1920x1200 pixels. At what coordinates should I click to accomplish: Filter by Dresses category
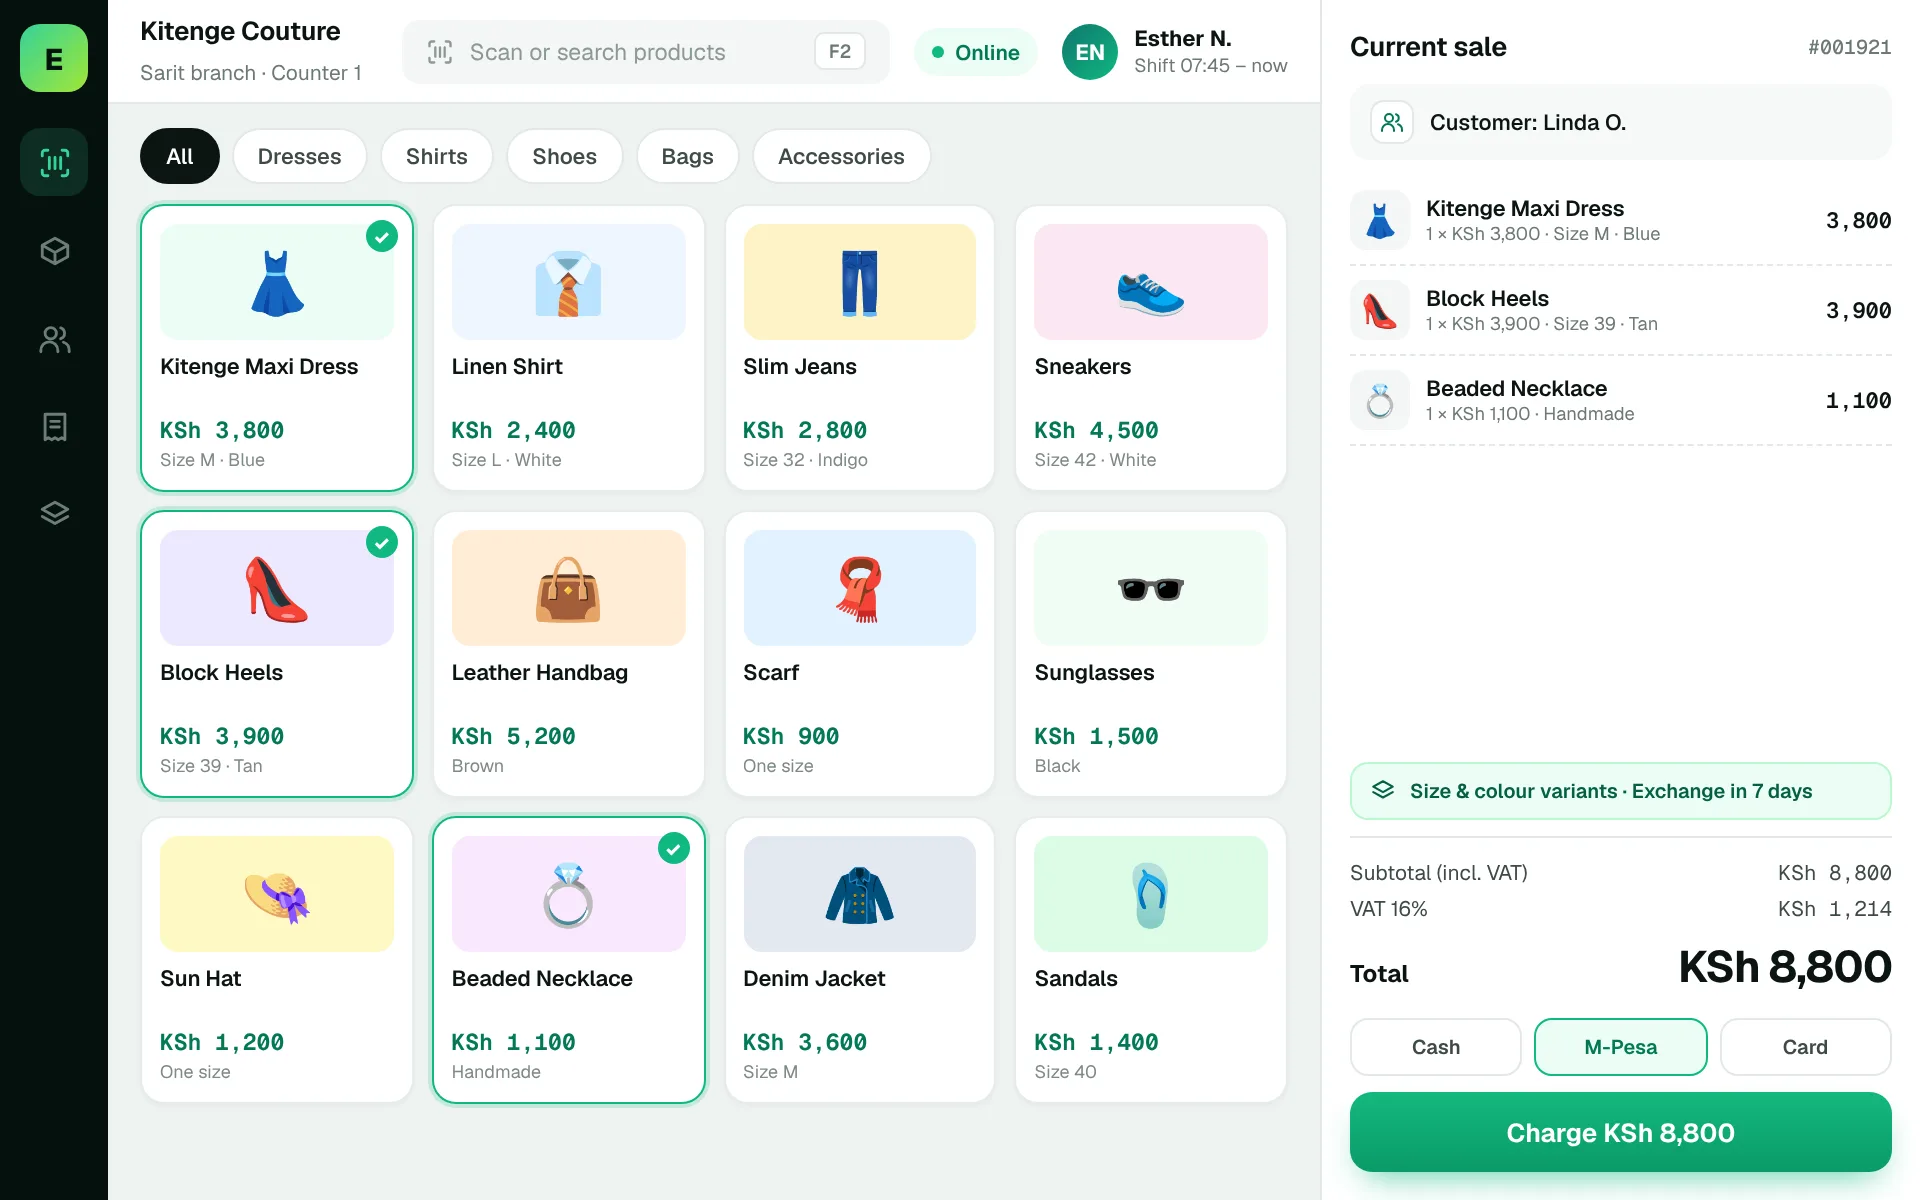tap(299, 156)
